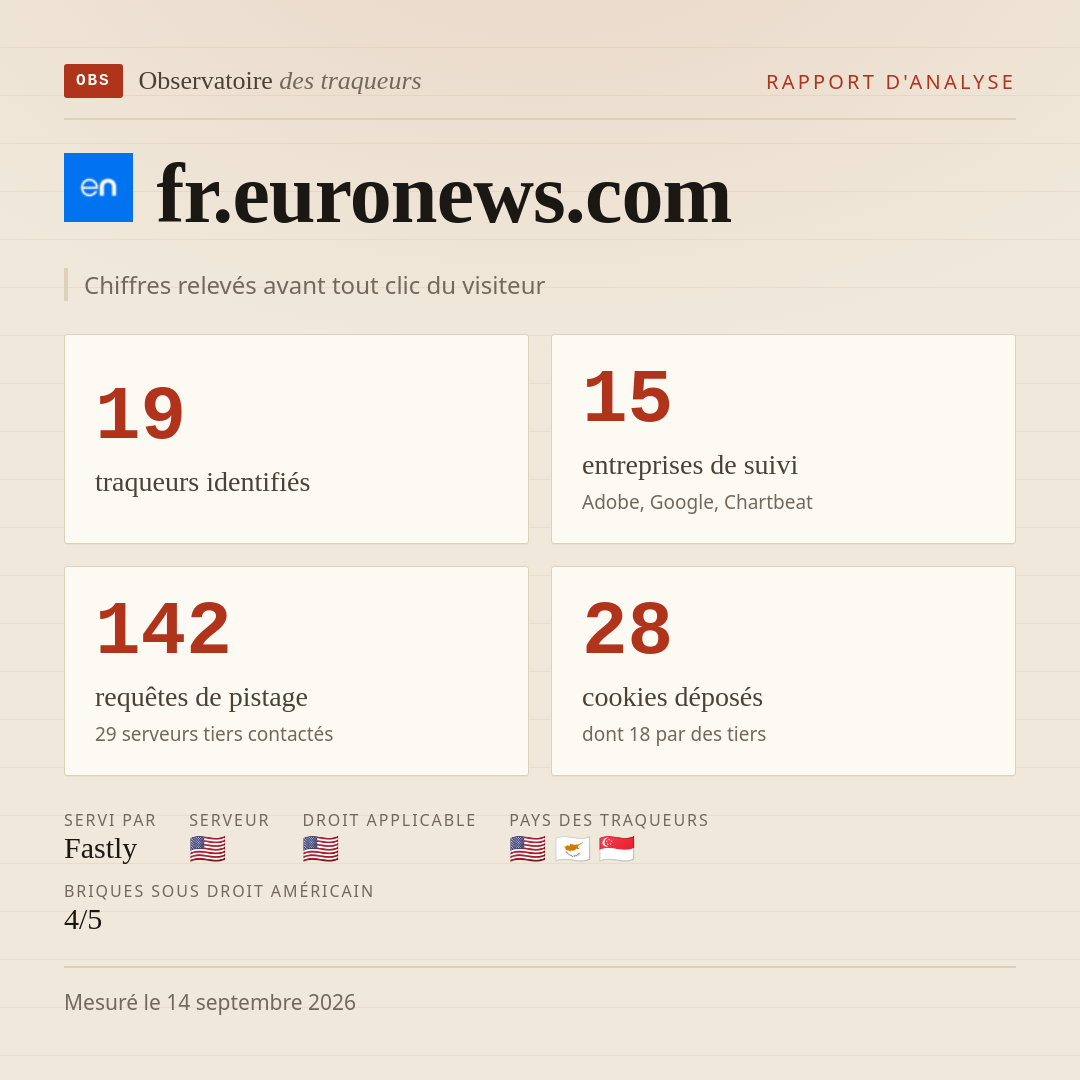The height and width of the screenshot is (1080, 1080).
Task: Click the 'traqueurs identifiés' label
Action: (202, 482)
